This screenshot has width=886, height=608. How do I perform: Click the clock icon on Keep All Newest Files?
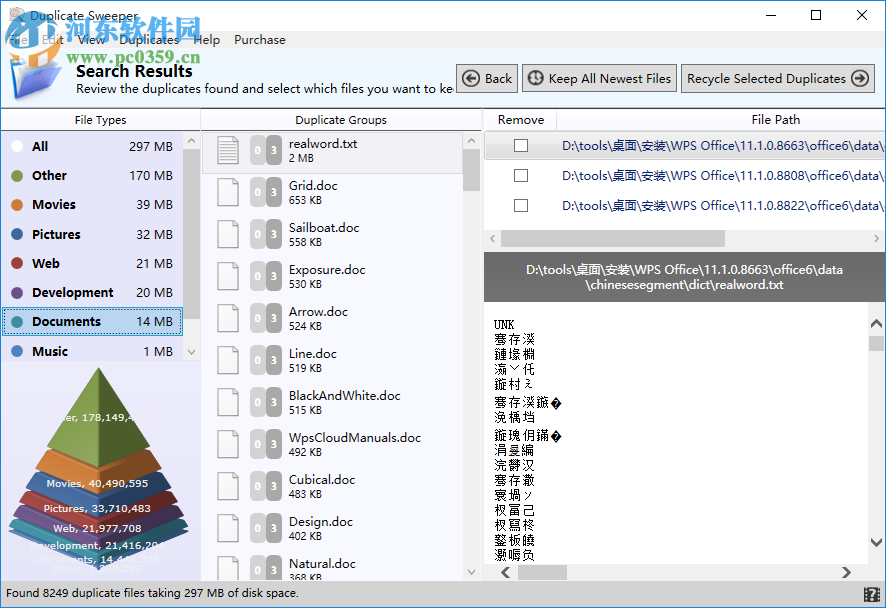click(535, 78)
